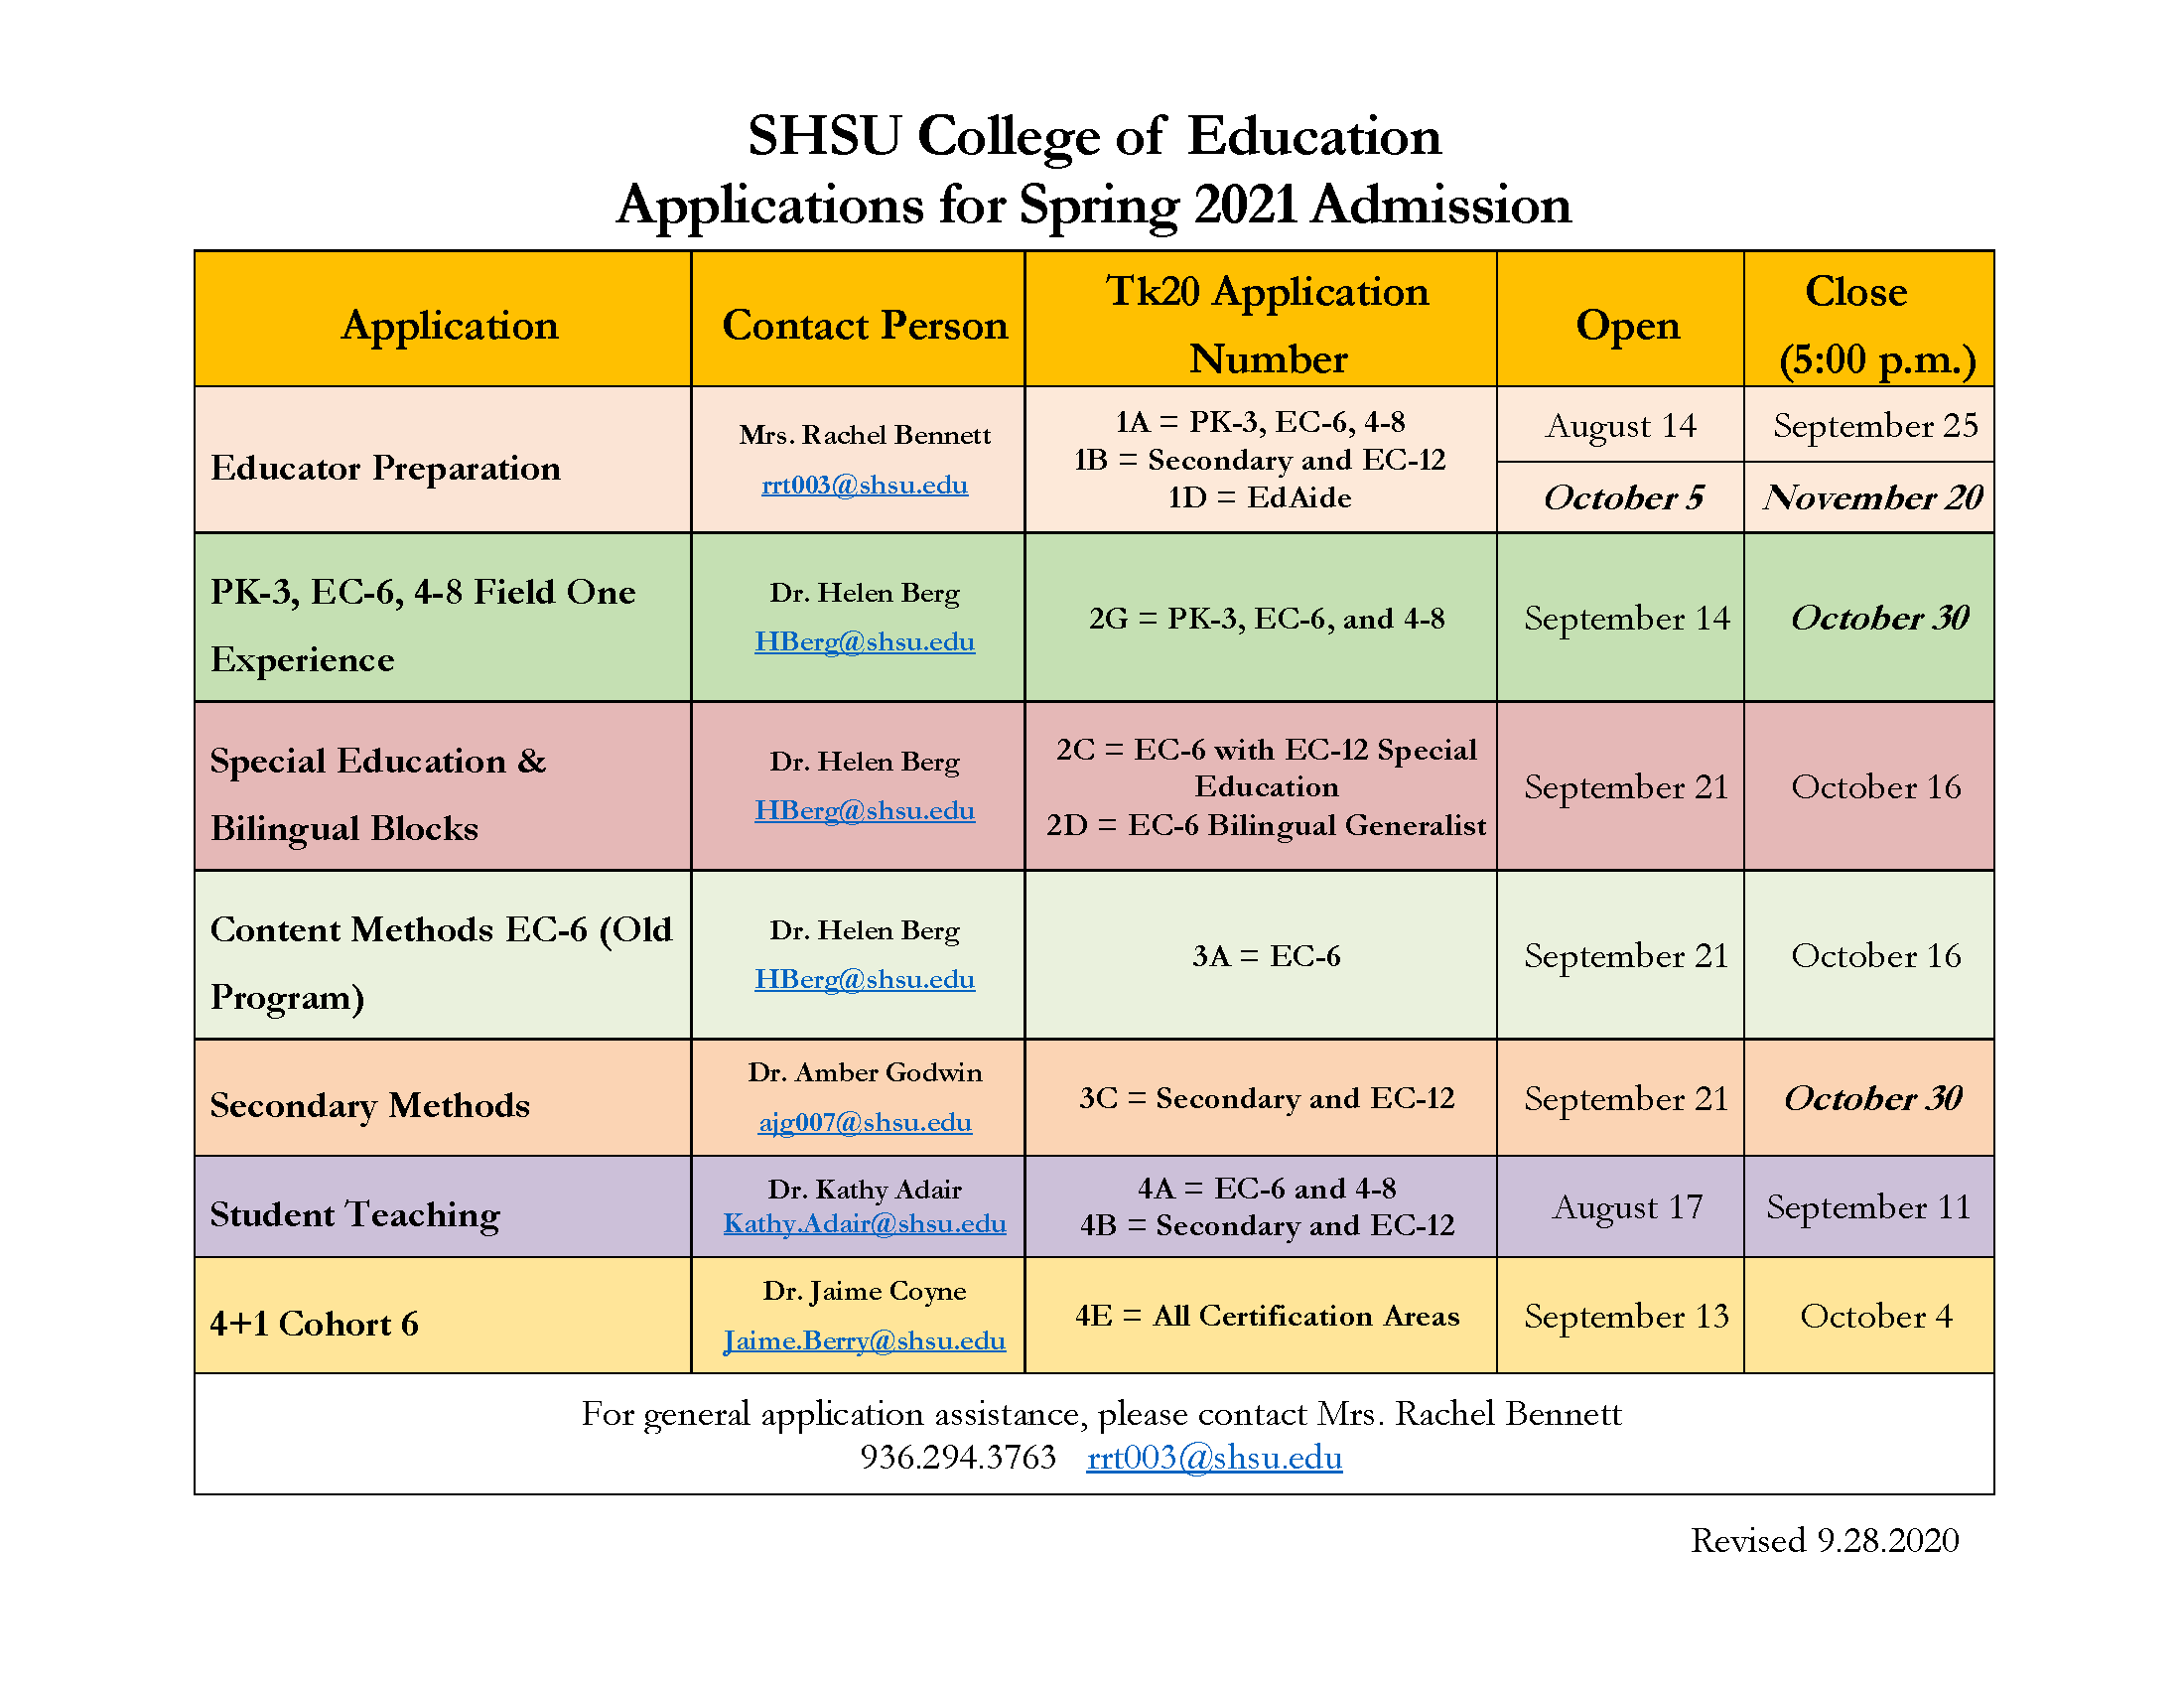This screenshot has width=2184, height=1688.
Task: Click HBerg@shsu.edu in Special Education row
Action: 864,810
